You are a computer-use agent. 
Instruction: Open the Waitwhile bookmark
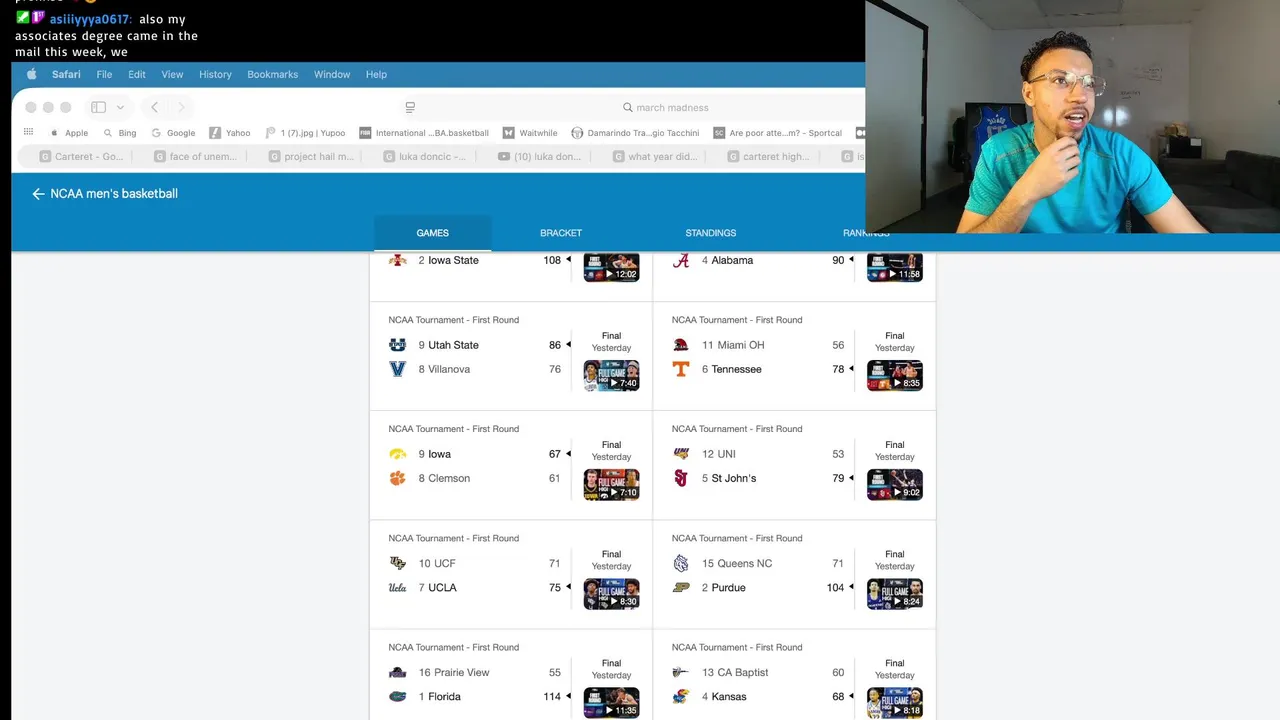coord(530,132)
